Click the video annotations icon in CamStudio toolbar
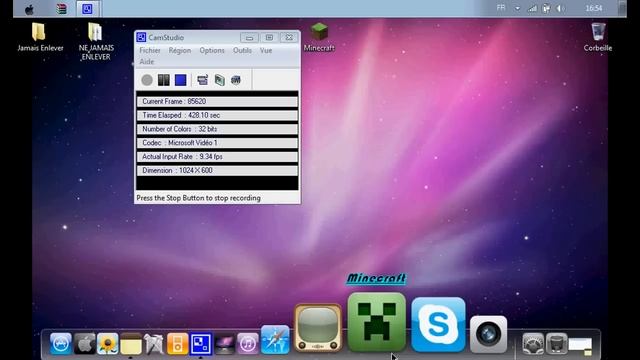Viewport: 640px width, 360px height. [220, 80]
